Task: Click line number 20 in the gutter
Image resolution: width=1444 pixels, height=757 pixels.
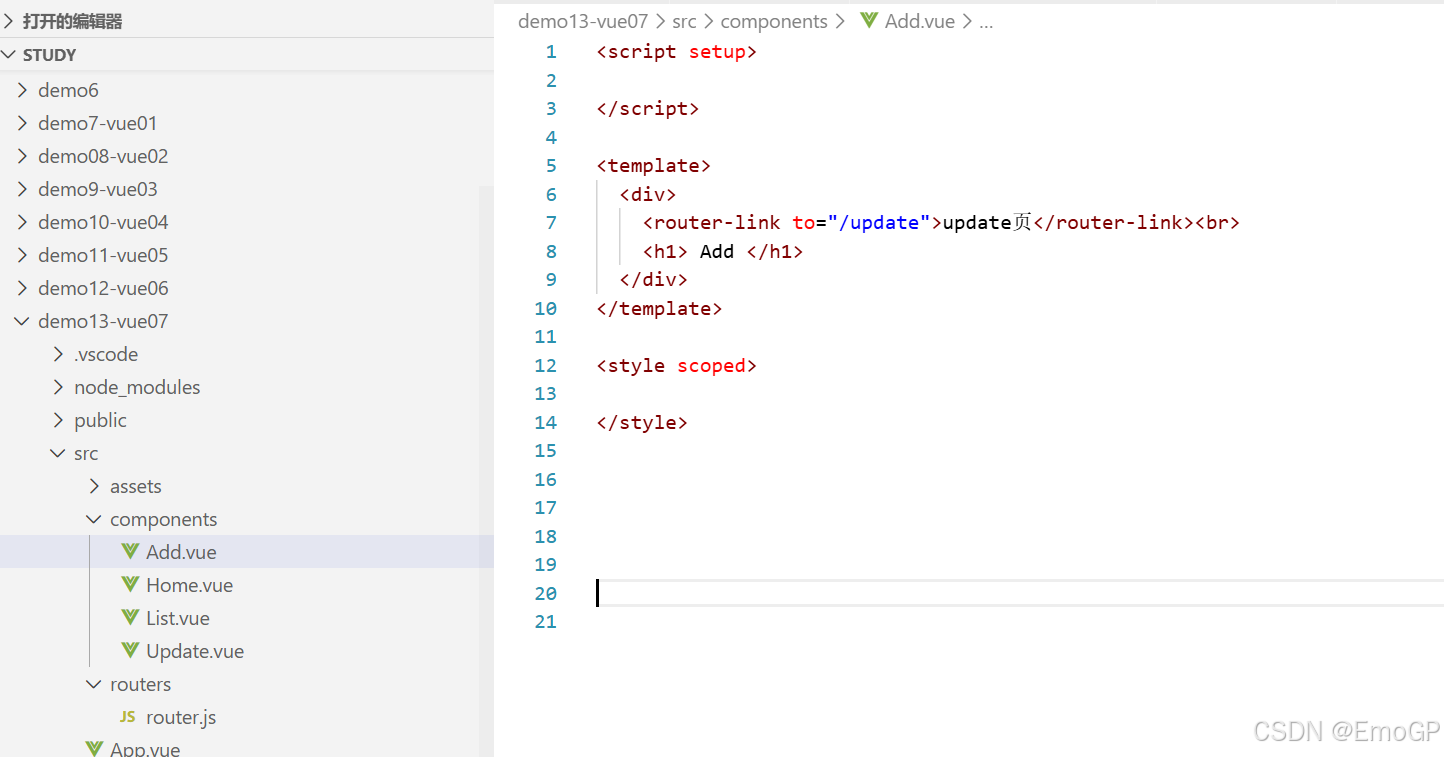Action: (x=545, y=594)
